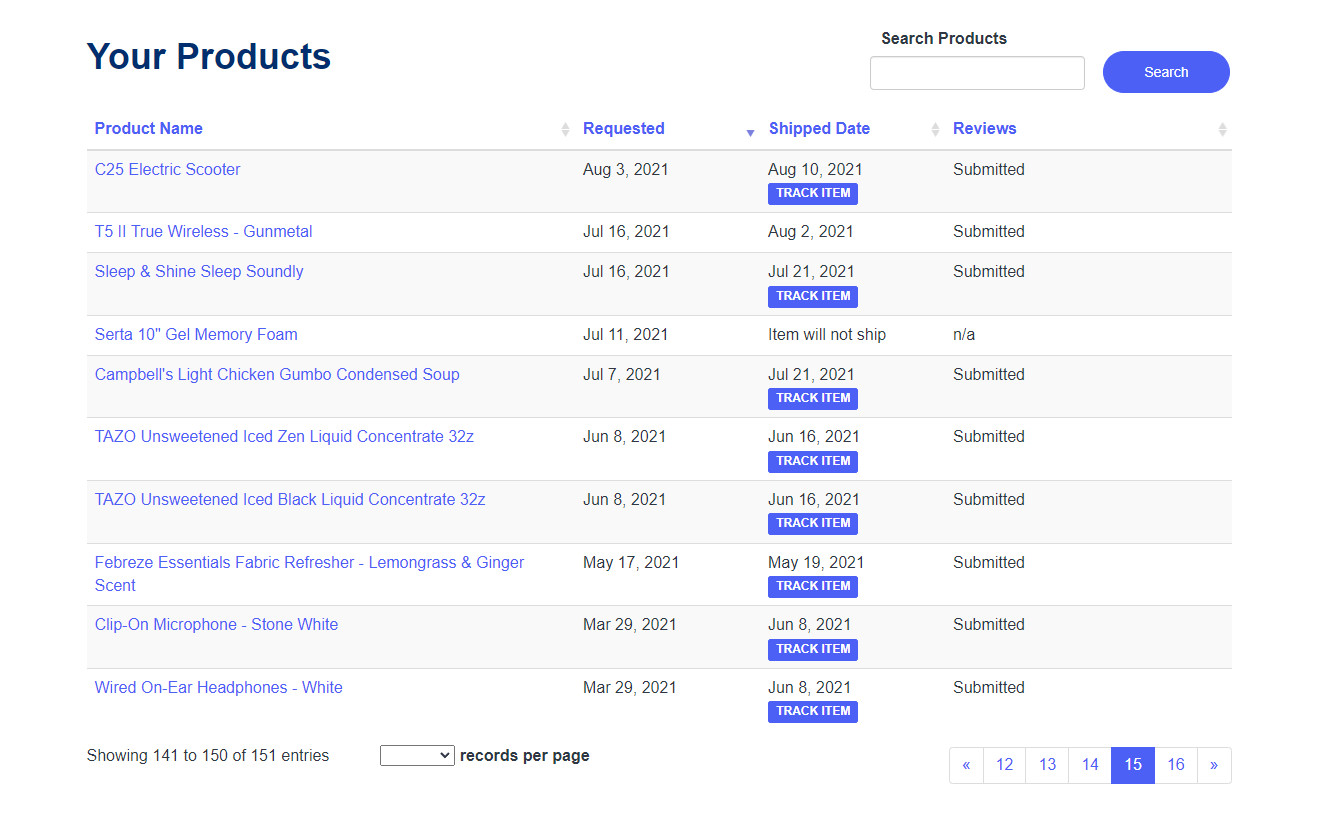Click the Requested column sort arrow

coord(750,131)
